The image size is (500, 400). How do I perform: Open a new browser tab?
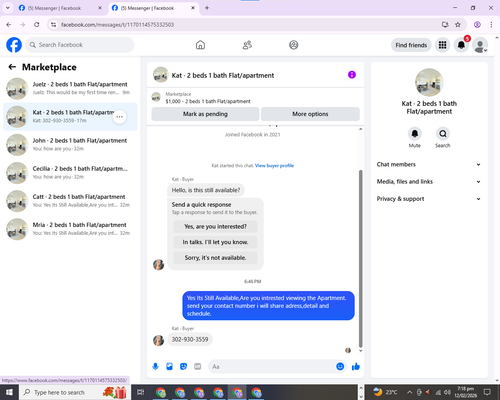[207, 8]
